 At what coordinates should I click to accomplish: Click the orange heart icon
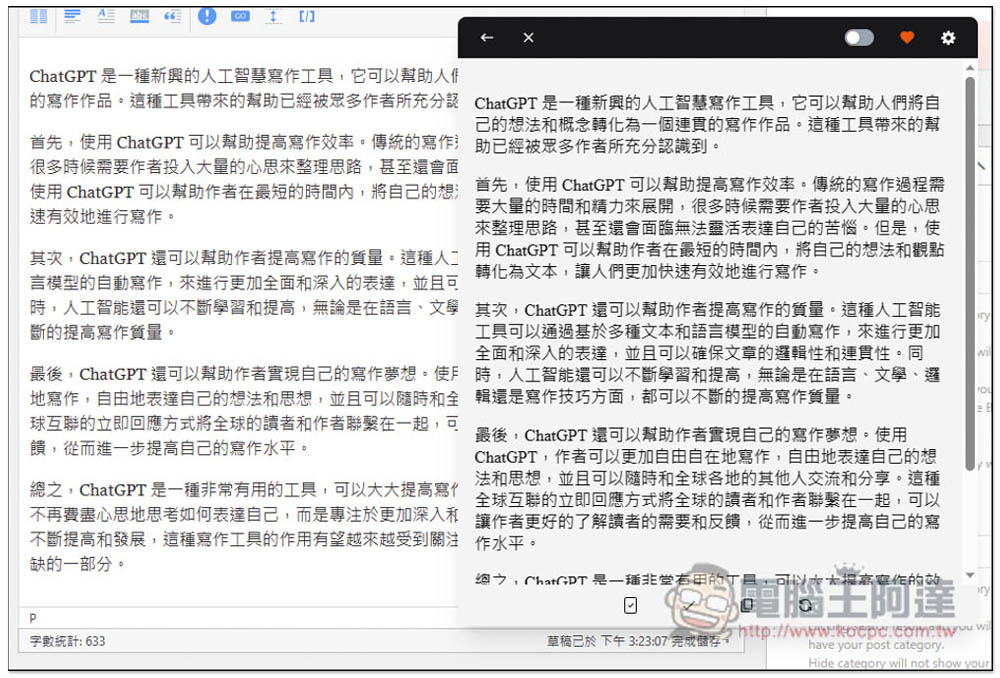(907, 38)
